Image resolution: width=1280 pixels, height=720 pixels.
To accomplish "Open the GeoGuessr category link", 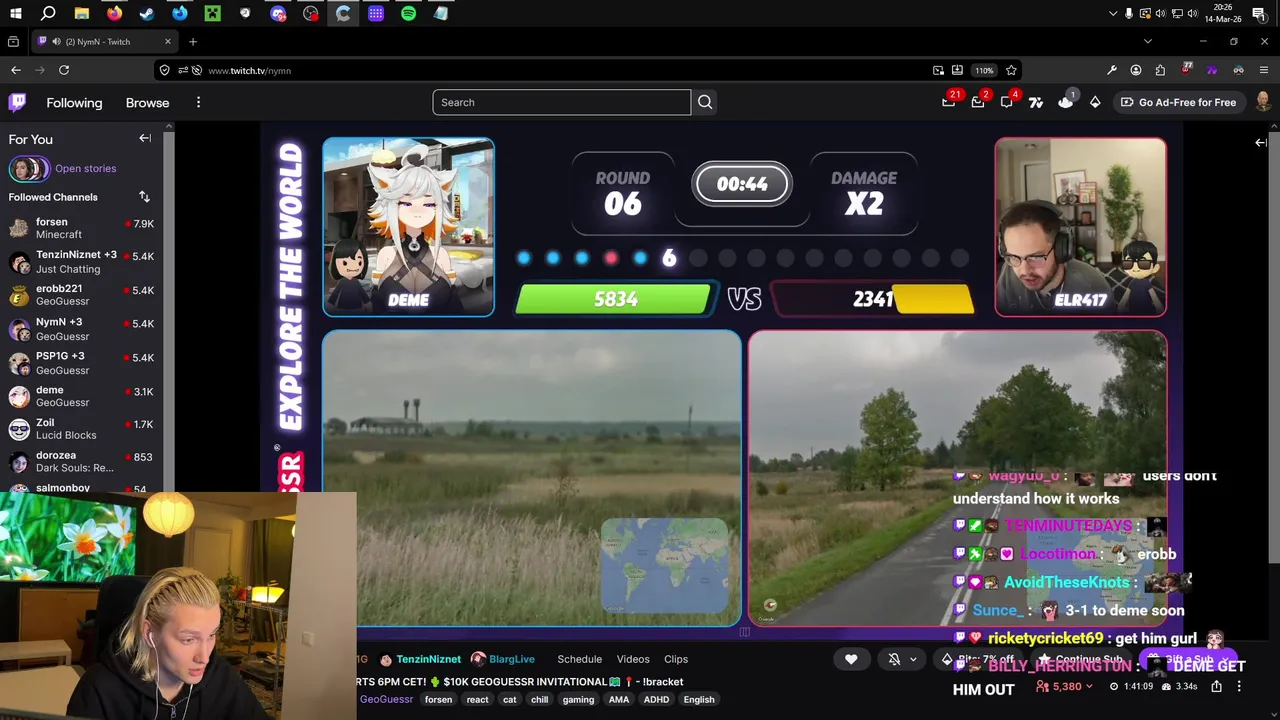I will (386, 699).
